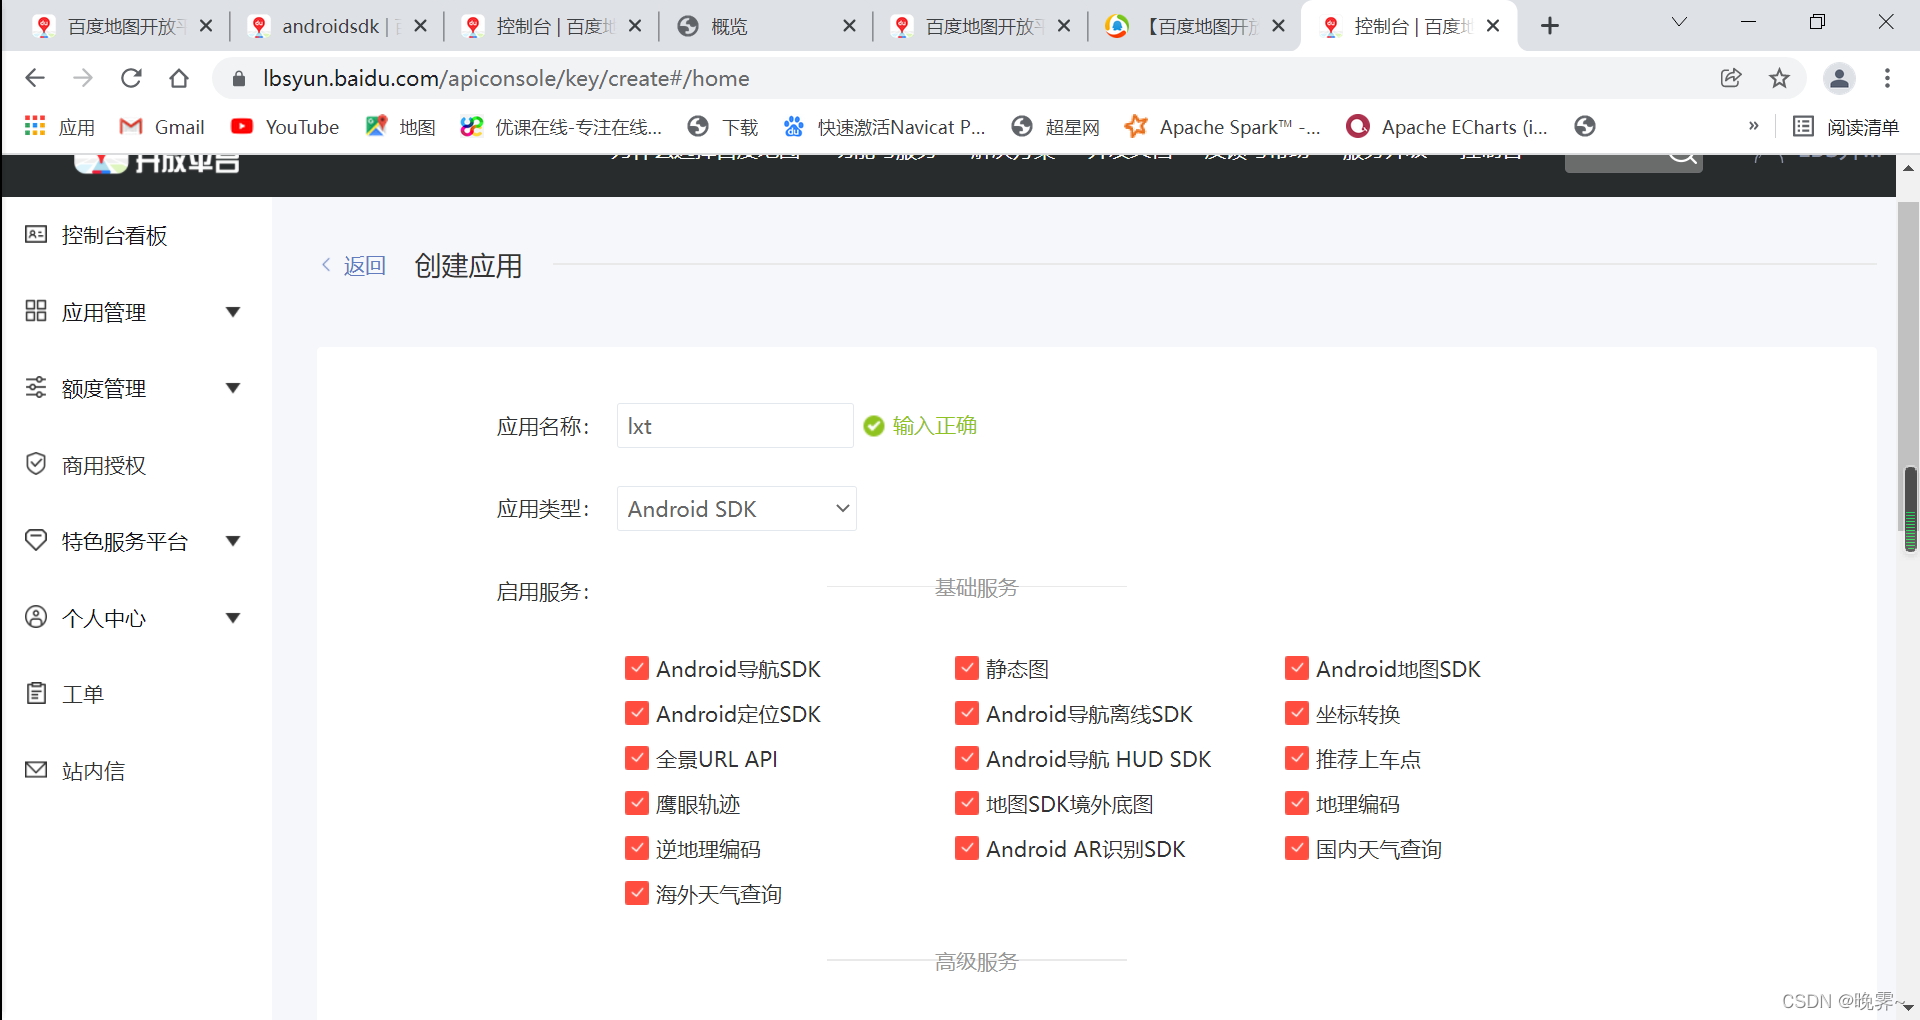This screenshot has width=1920, height=1020.
Task: Open the Apache Spark bookmark
Action: click(1222, 127)
